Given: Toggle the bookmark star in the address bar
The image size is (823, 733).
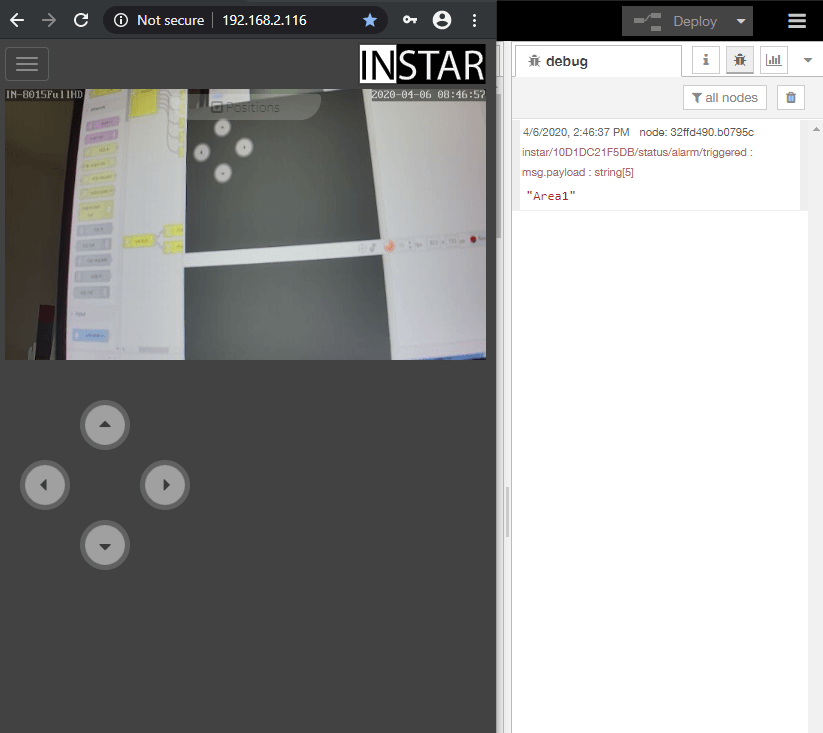Looking at the screenshot, I should [x=369, y=19].
